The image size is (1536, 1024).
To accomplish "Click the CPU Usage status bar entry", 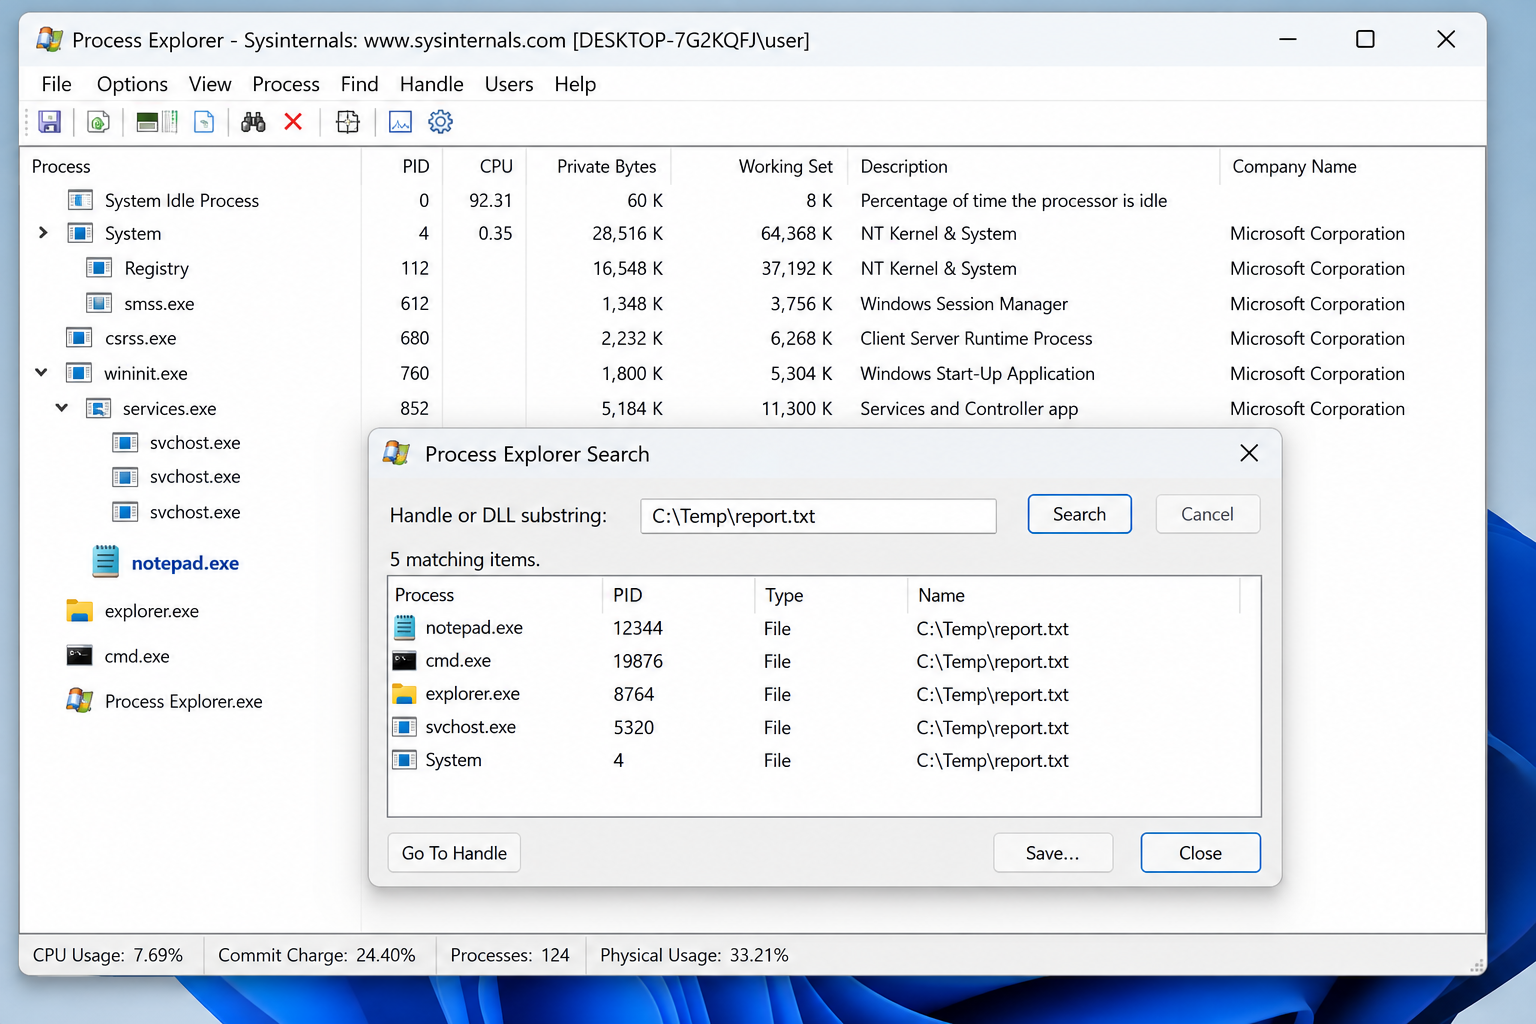I will click(x=108, y=955).
